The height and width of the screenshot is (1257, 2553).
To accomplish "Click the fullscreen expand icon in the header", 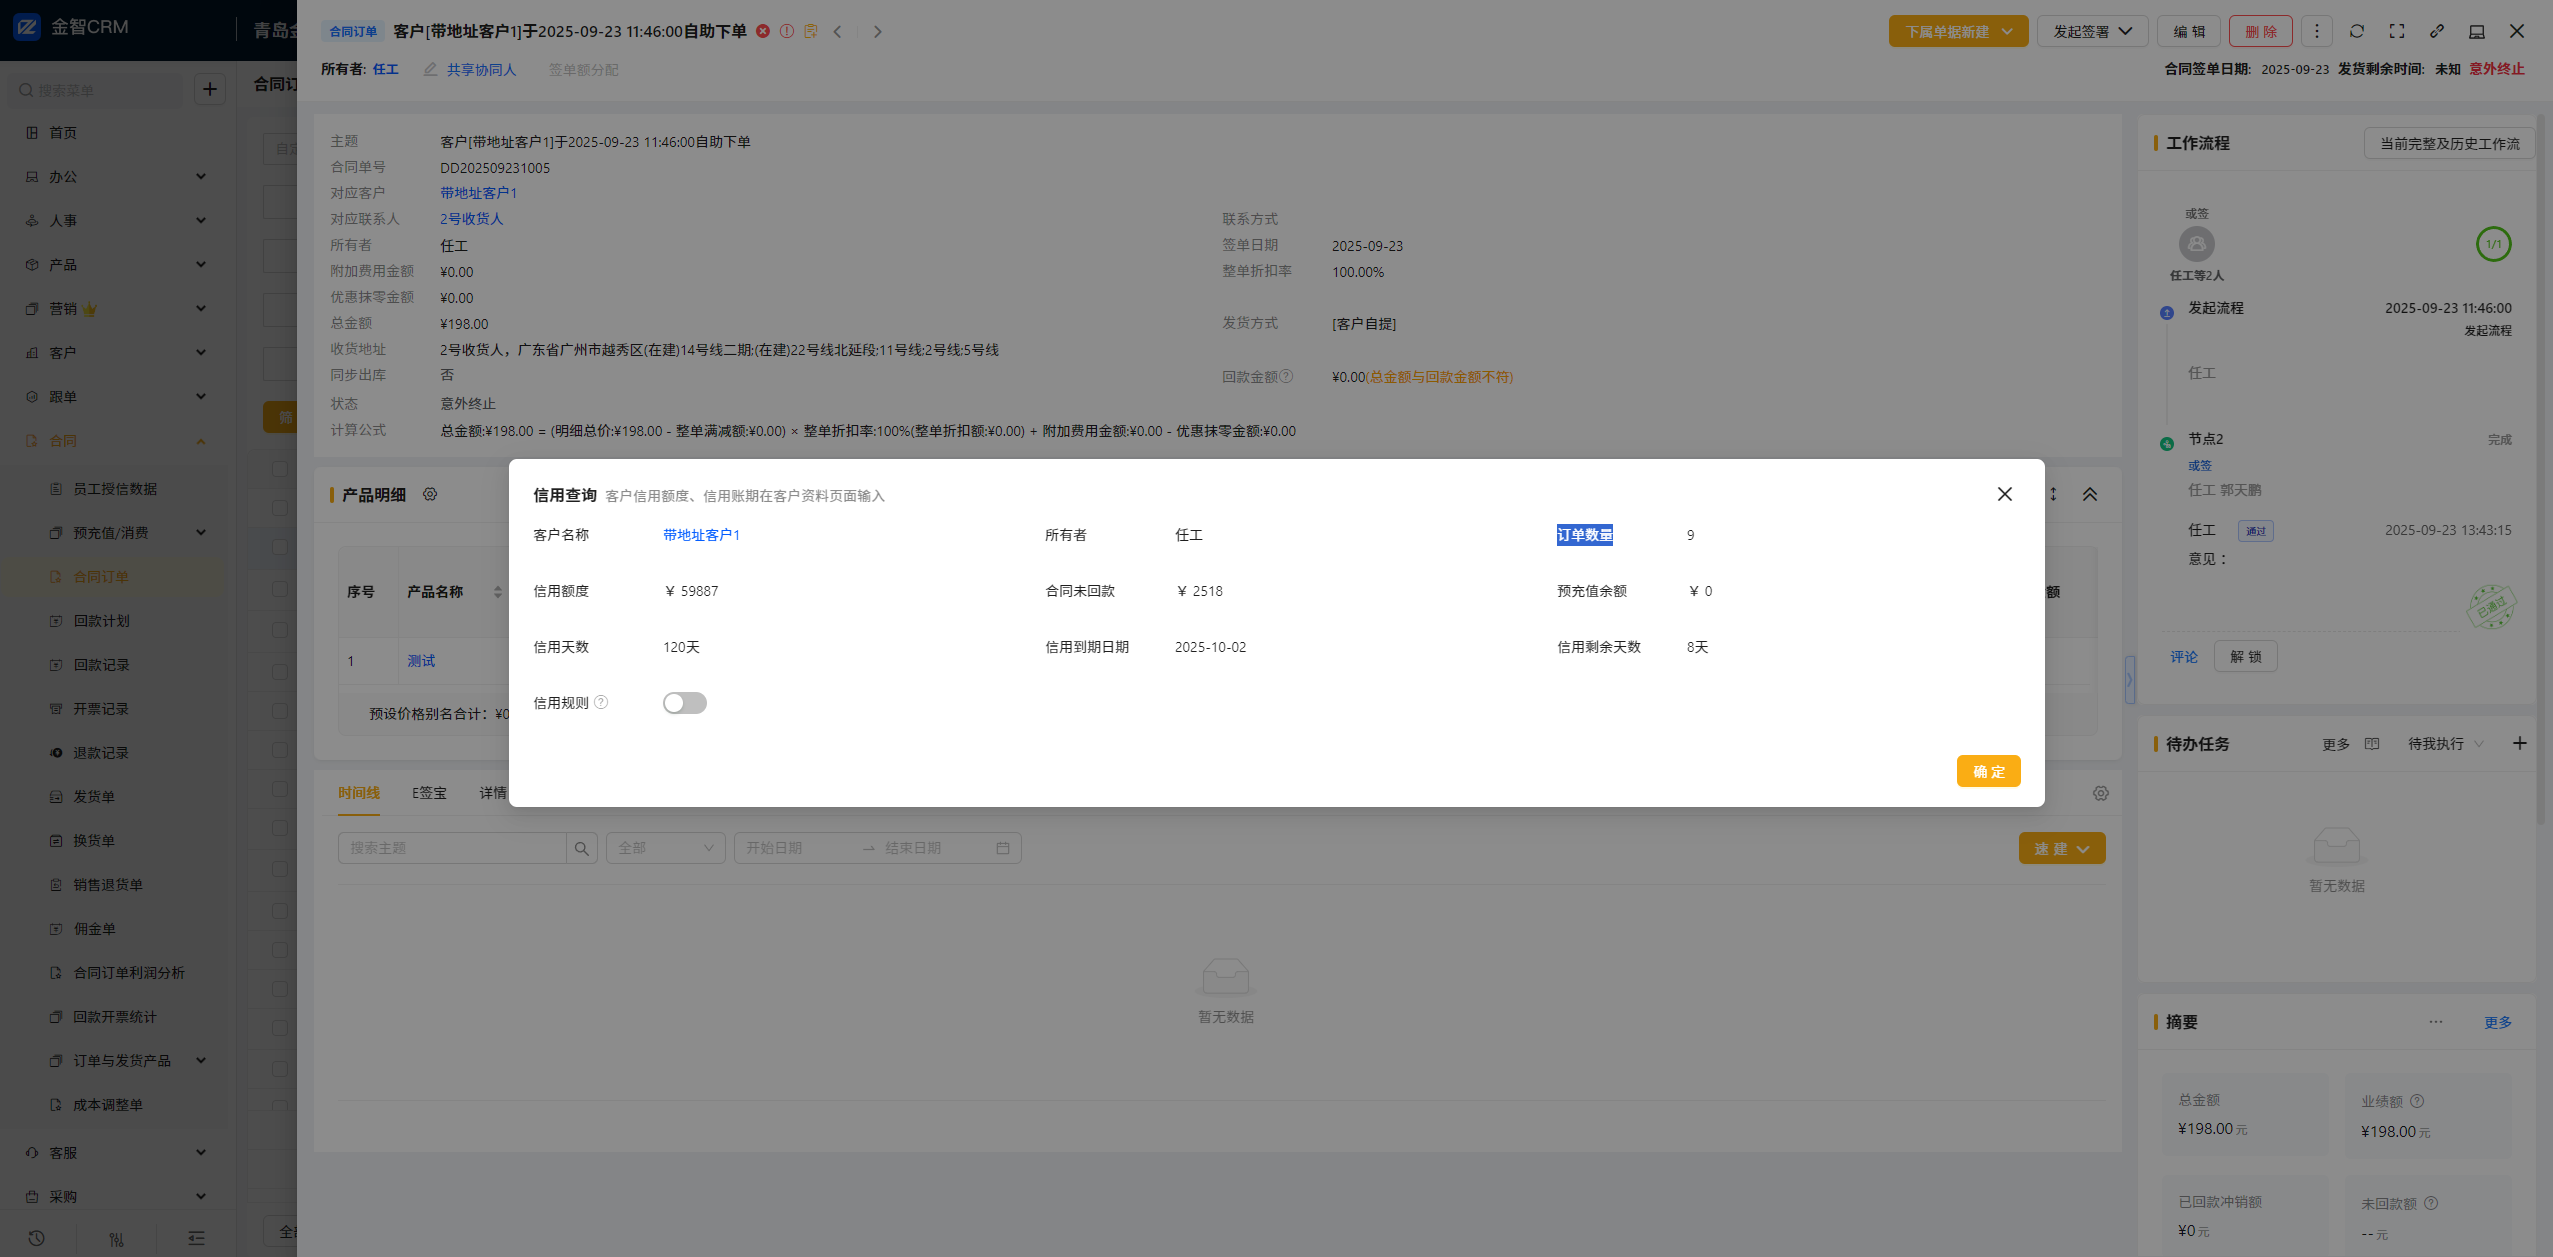I will (2397, 31).
